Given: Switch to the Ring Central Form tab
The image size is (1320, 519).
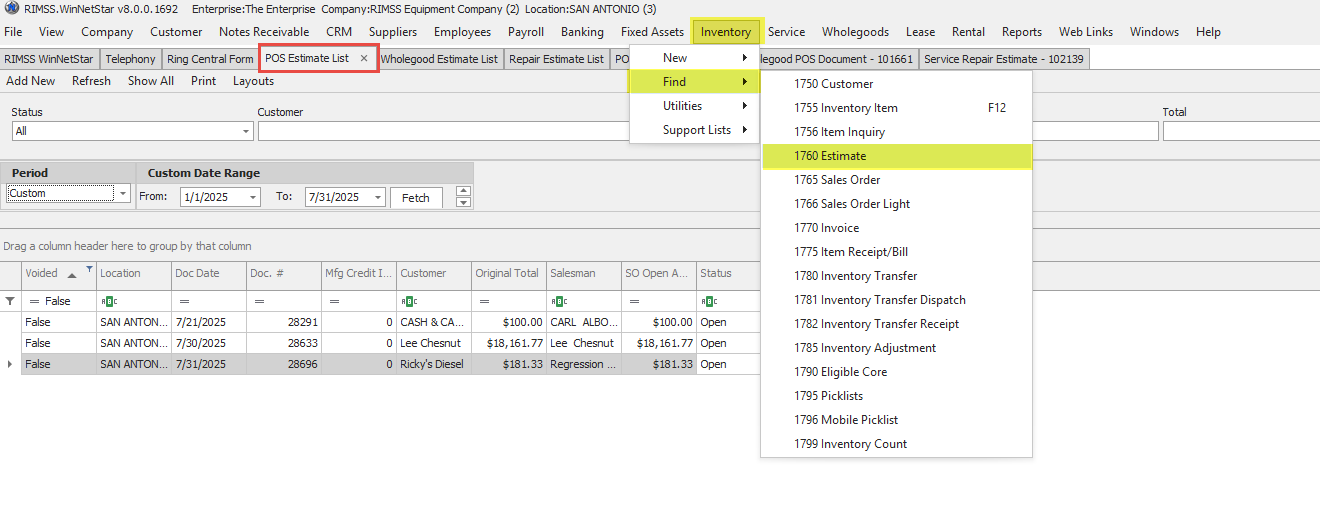Looking at the screenshot, I should (210, 59).
